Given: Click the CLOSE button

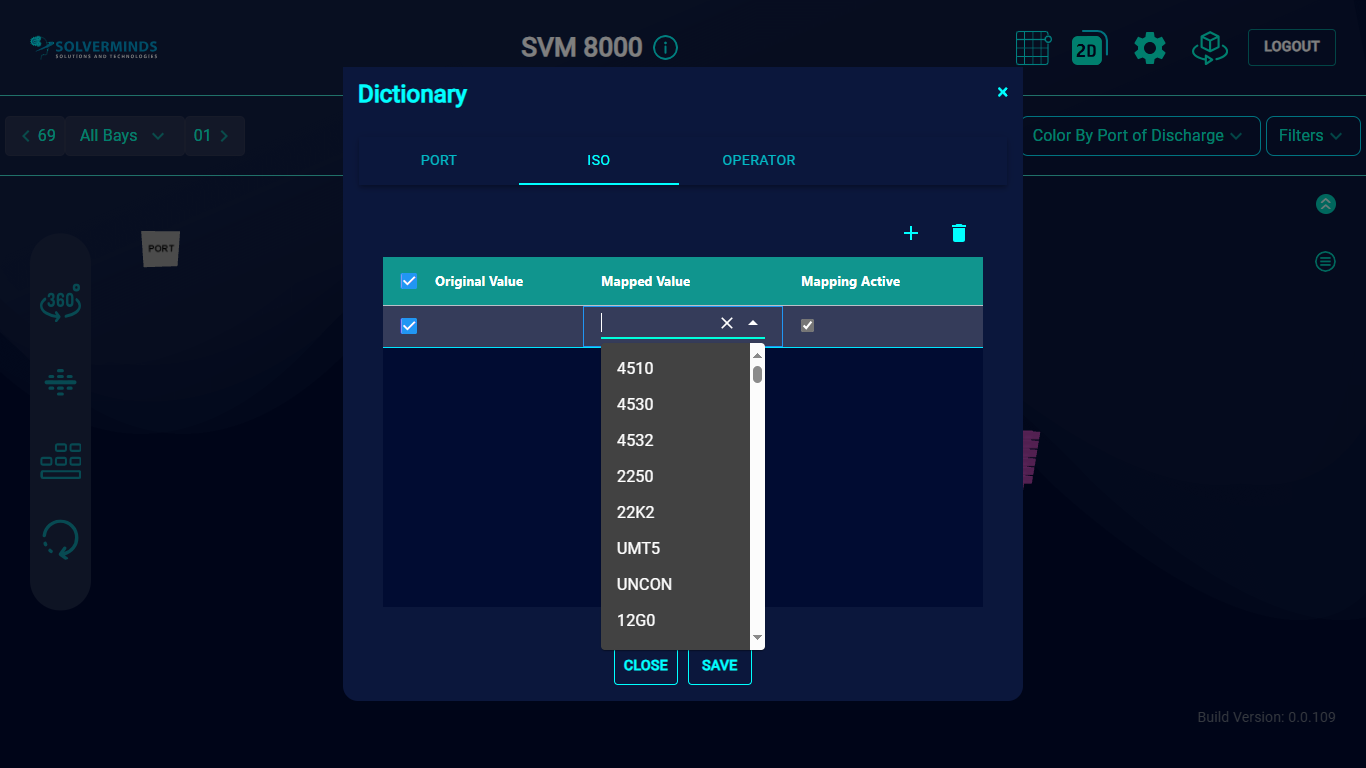Looking at the screenshot, I should click(646, 665).
